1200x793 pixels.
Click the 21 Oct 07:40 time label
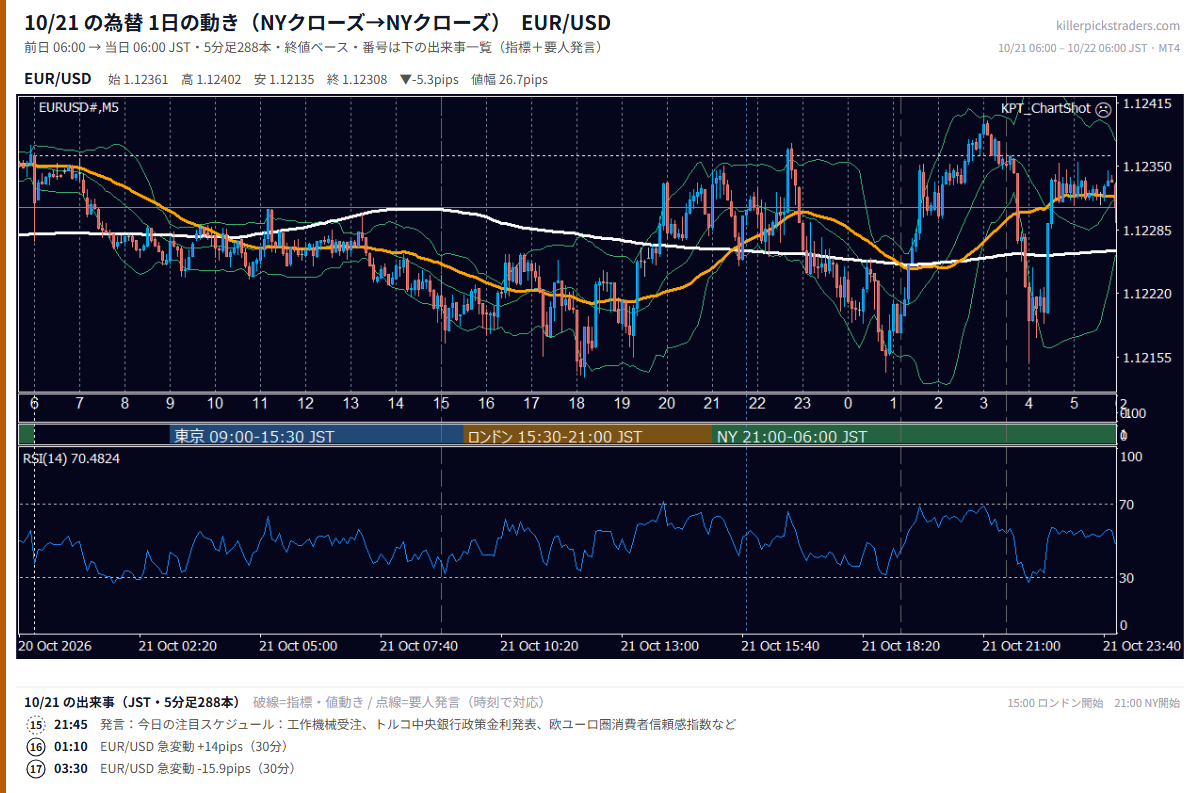click(x=419, y=646)
